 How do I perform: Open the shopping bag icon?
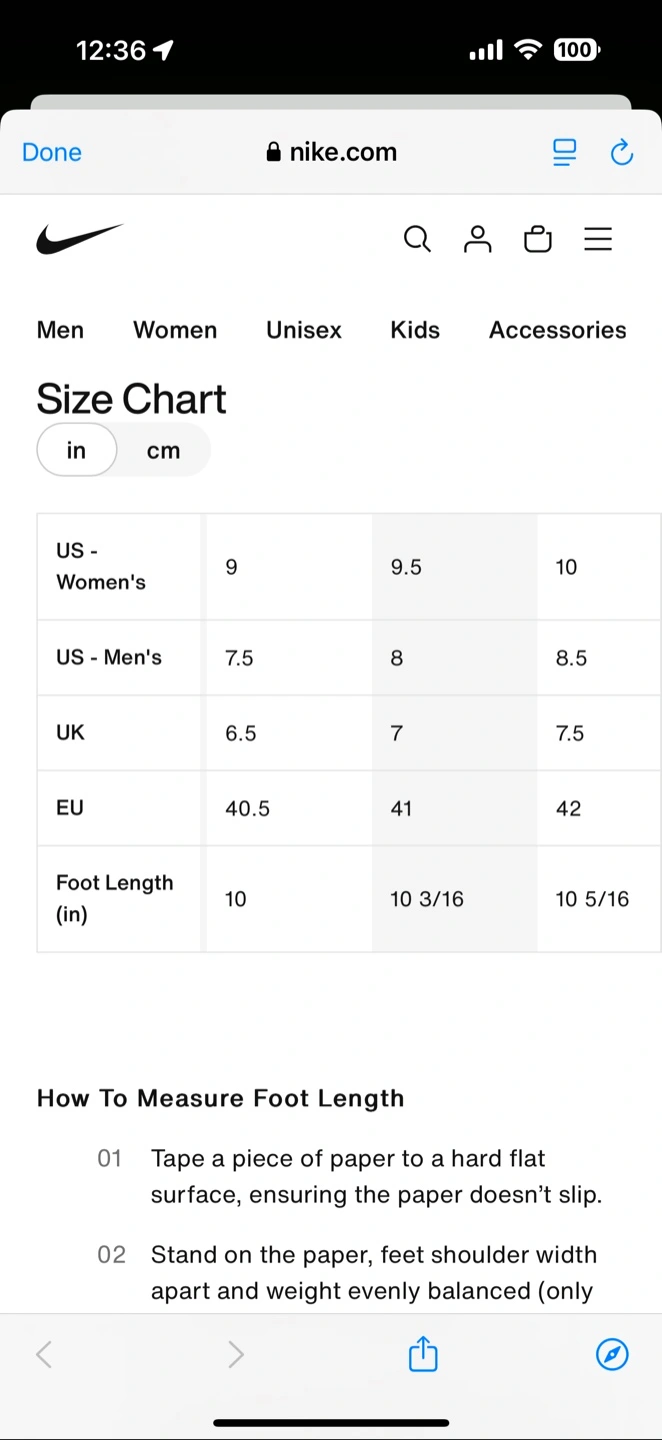(538, 239)
